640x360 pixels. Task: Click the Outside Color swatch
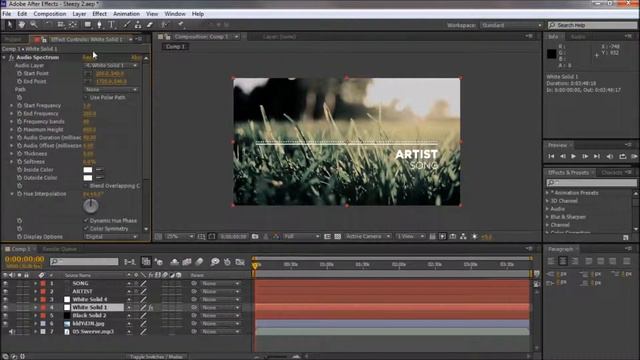click(88, 178)
